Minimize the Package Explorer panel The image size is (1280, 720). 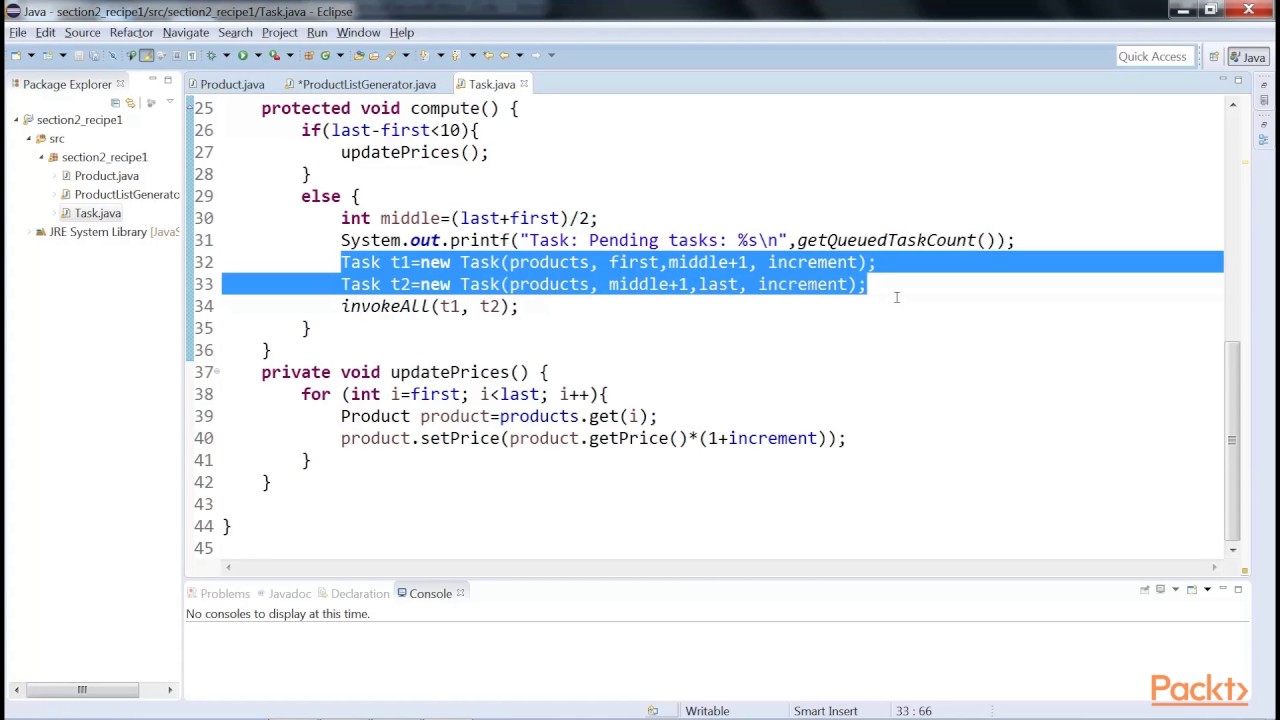click(152, 79)
